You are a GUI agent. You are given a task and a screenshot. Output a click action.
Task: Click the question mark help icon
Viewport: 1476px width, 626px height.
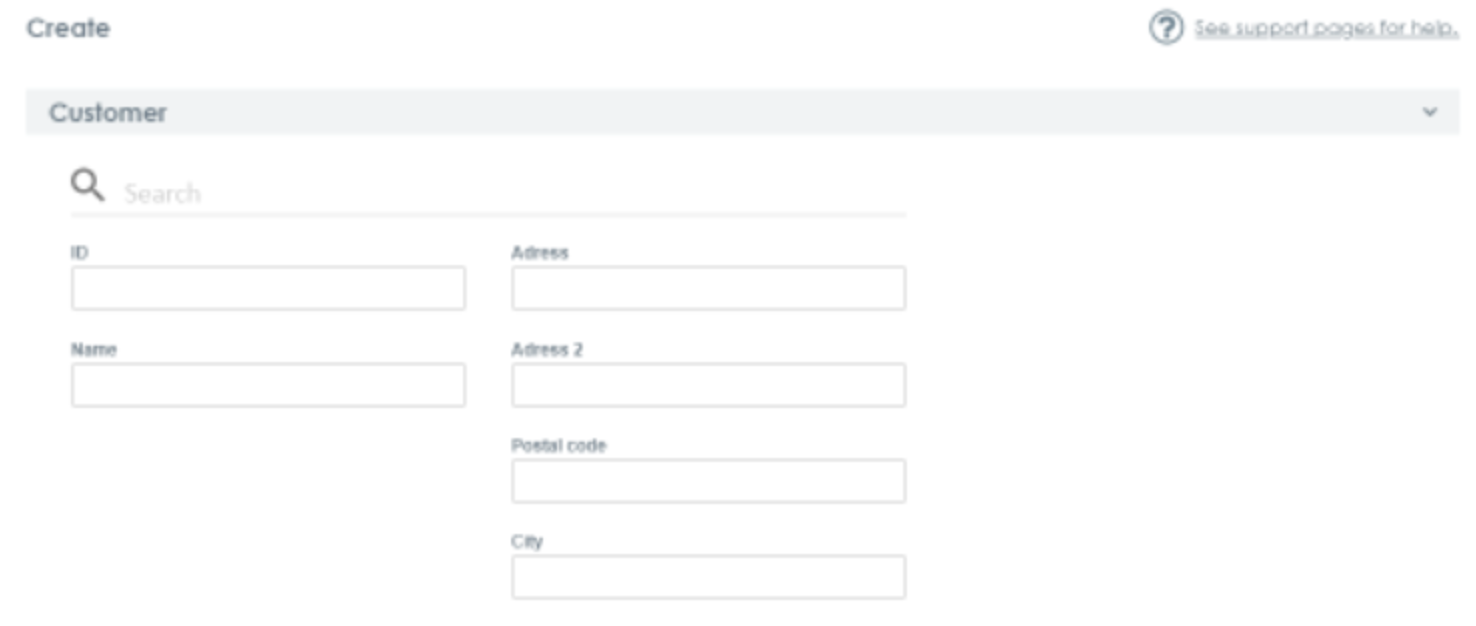1165,28
